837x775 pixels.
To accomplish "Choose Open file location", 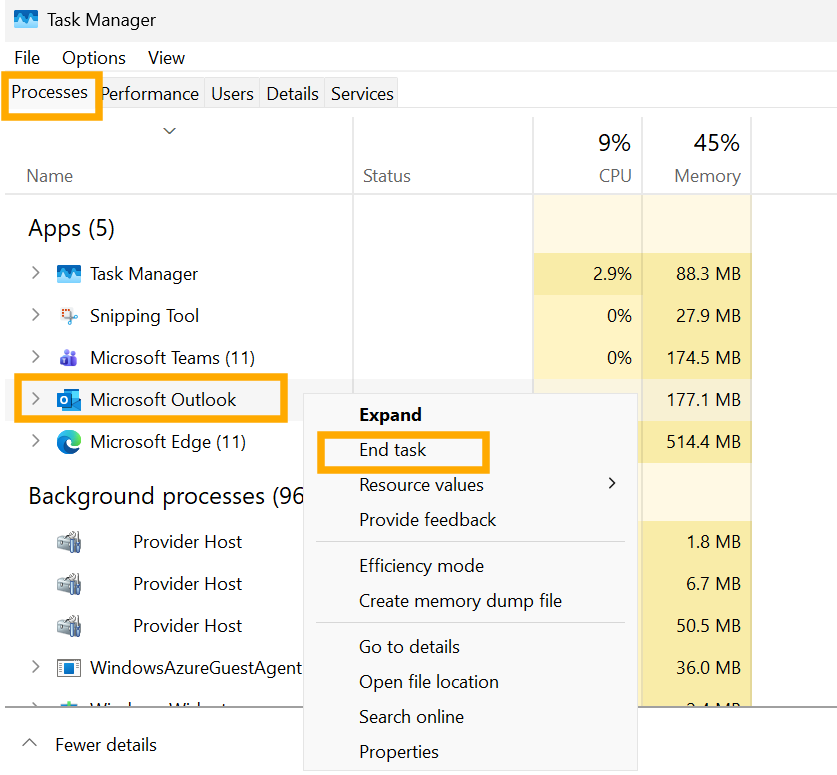I will pos(429,682).
